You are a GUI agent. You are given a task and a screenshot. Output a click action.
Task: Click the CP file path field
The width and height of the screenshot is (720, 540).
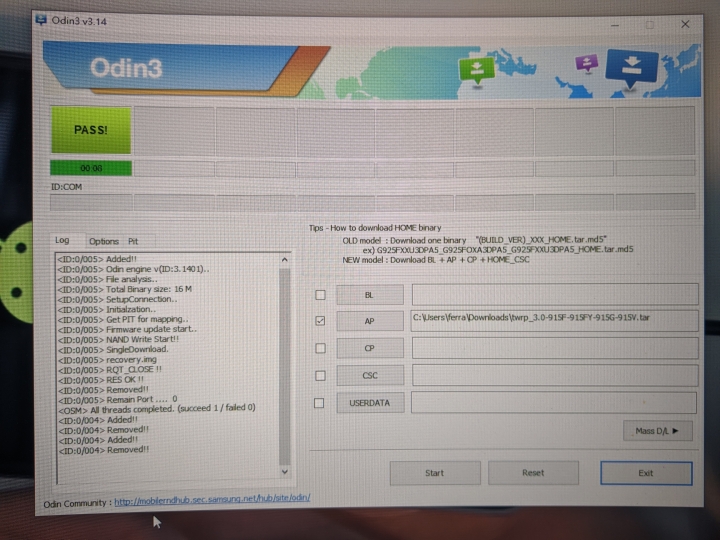tap(555, 348)
